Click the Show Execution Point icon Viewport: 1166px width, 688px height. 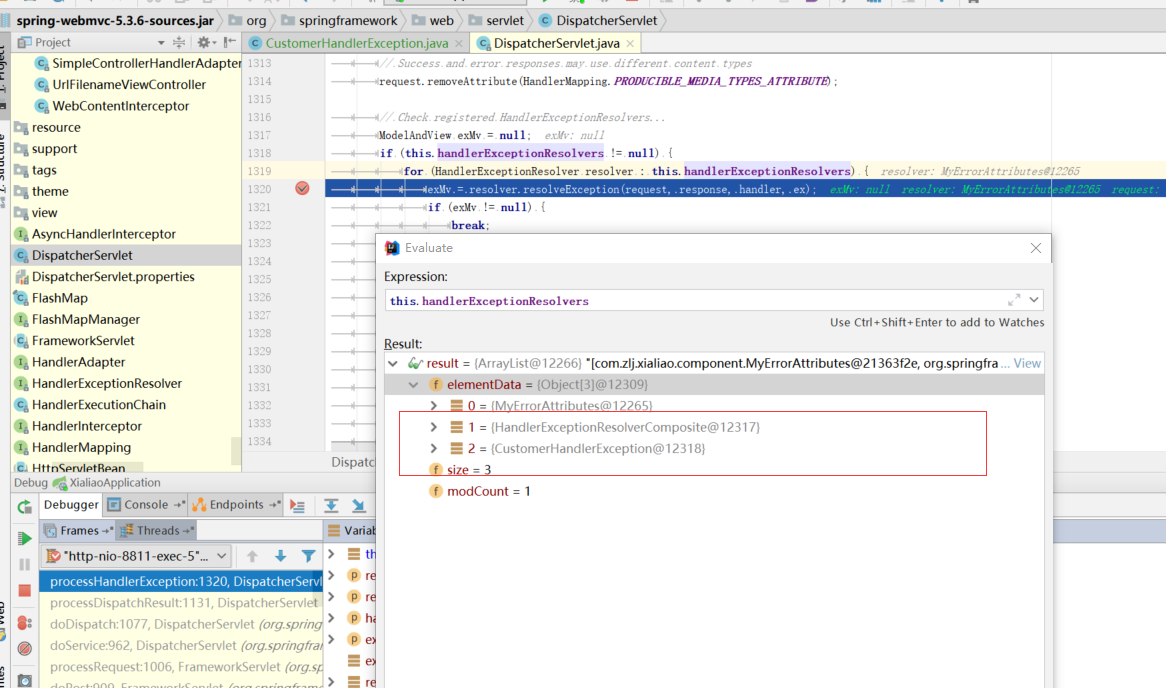point(297,506)
